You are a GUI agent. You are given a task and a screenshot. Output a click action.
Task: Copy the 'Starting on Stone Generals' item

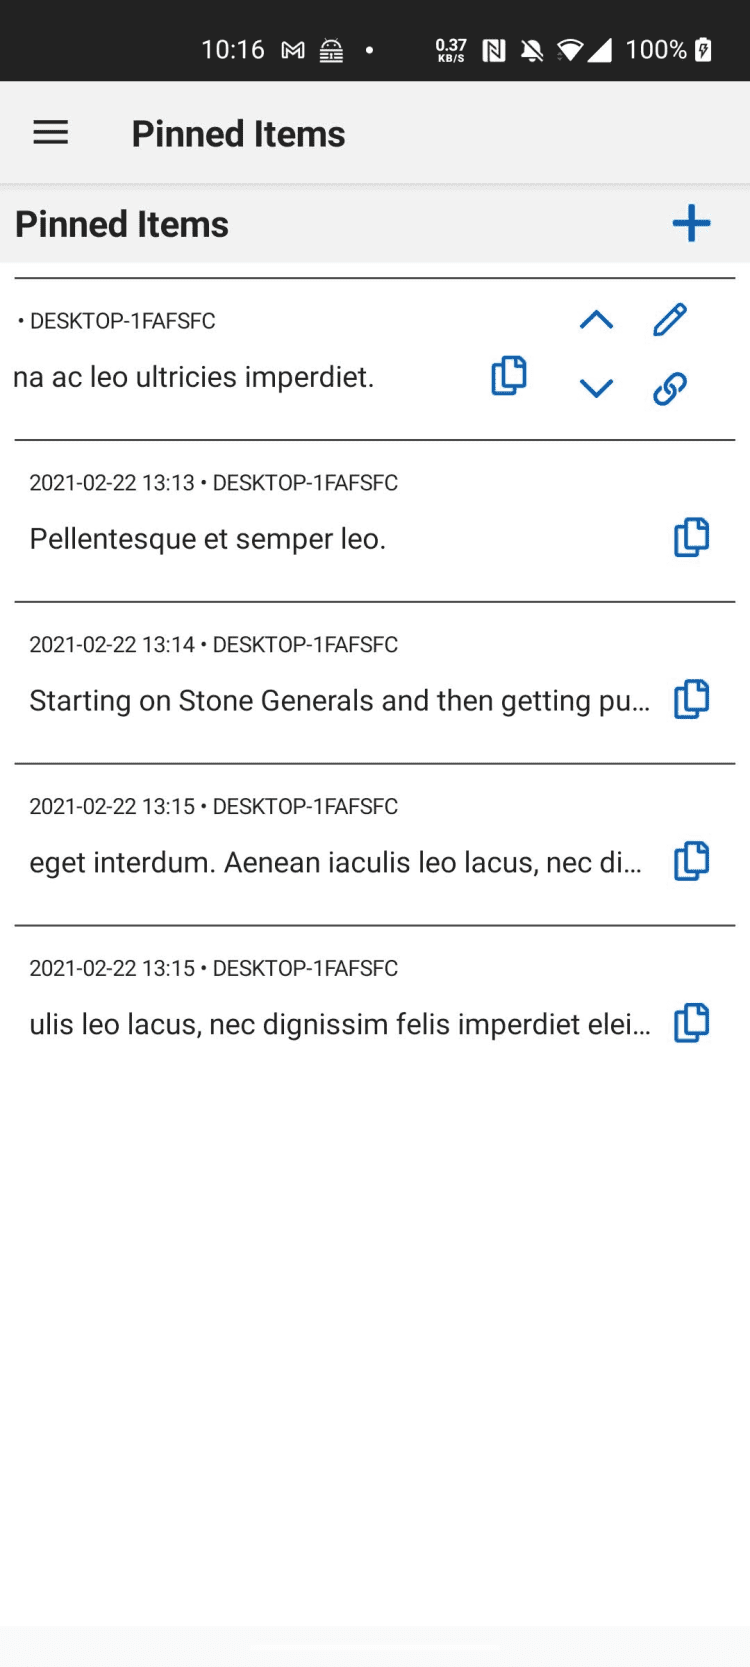tap(691, 700)
